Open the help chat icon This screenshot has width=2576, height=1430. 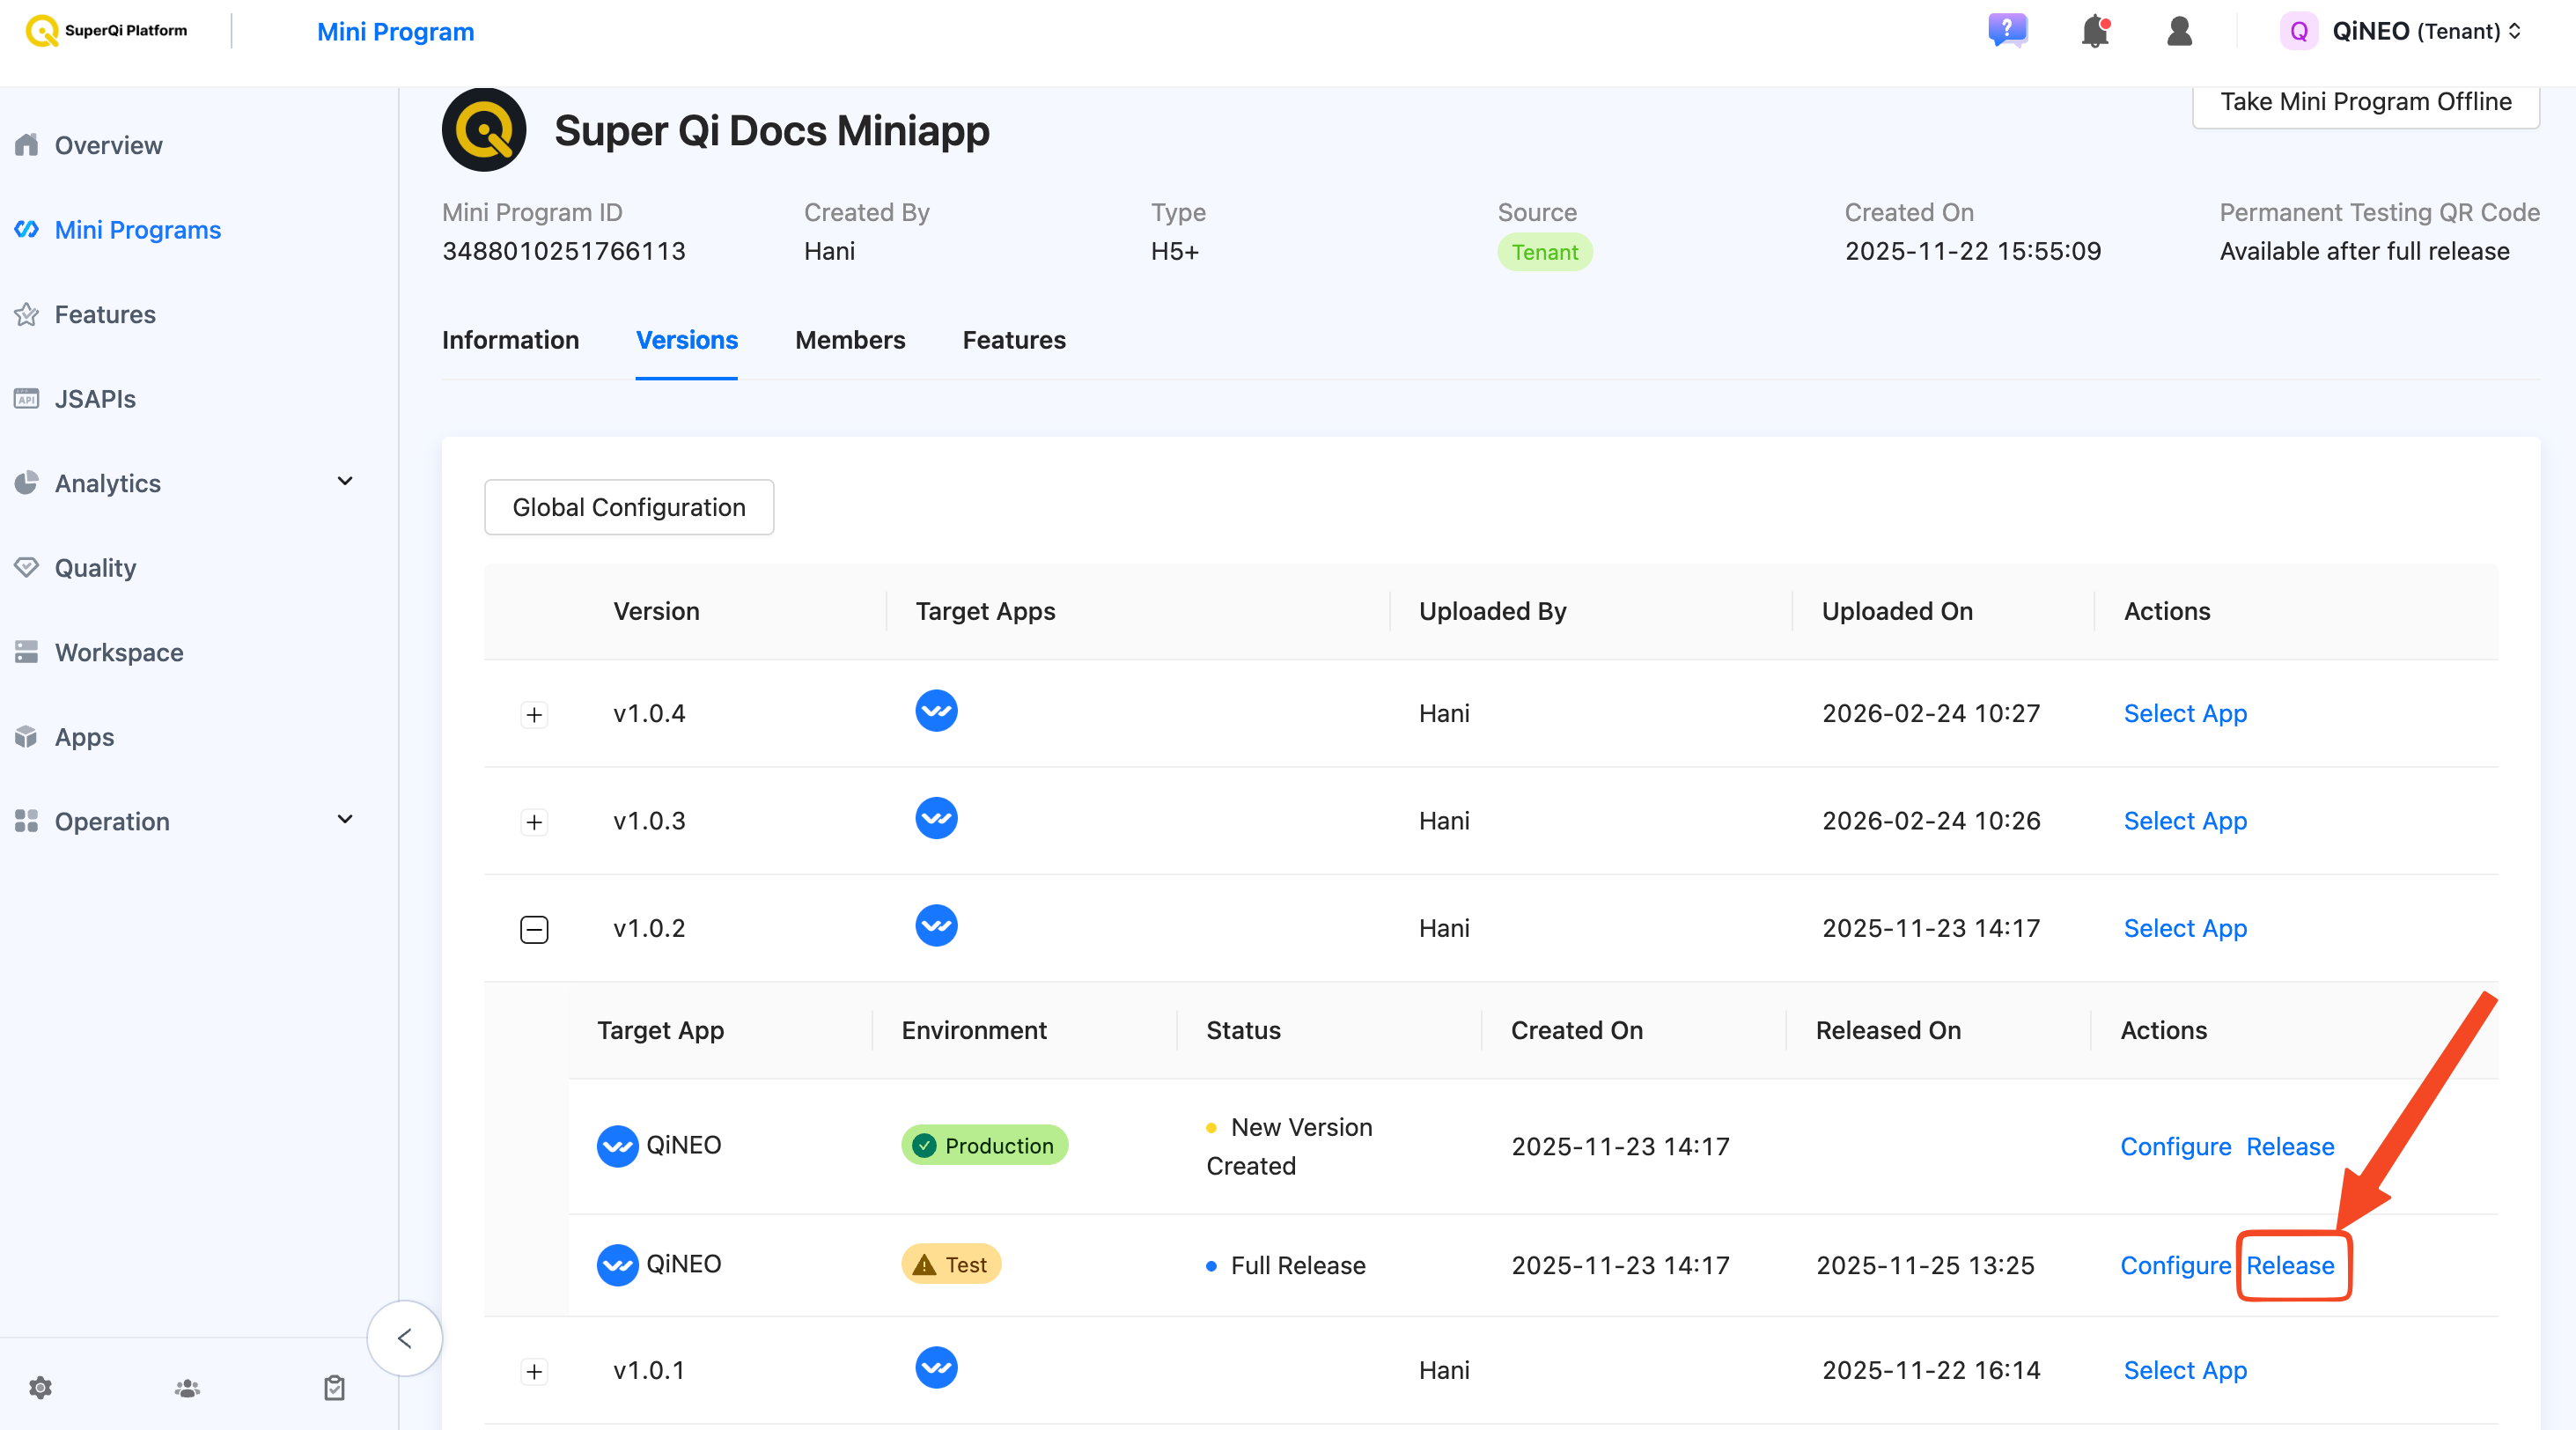pyautogui.click(x=2007, y=30)
